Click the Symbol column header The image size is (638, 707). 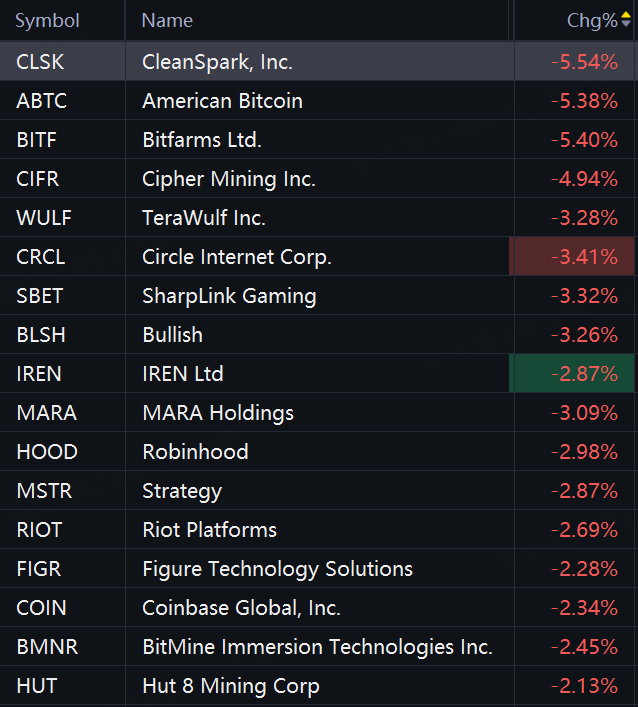47,20
